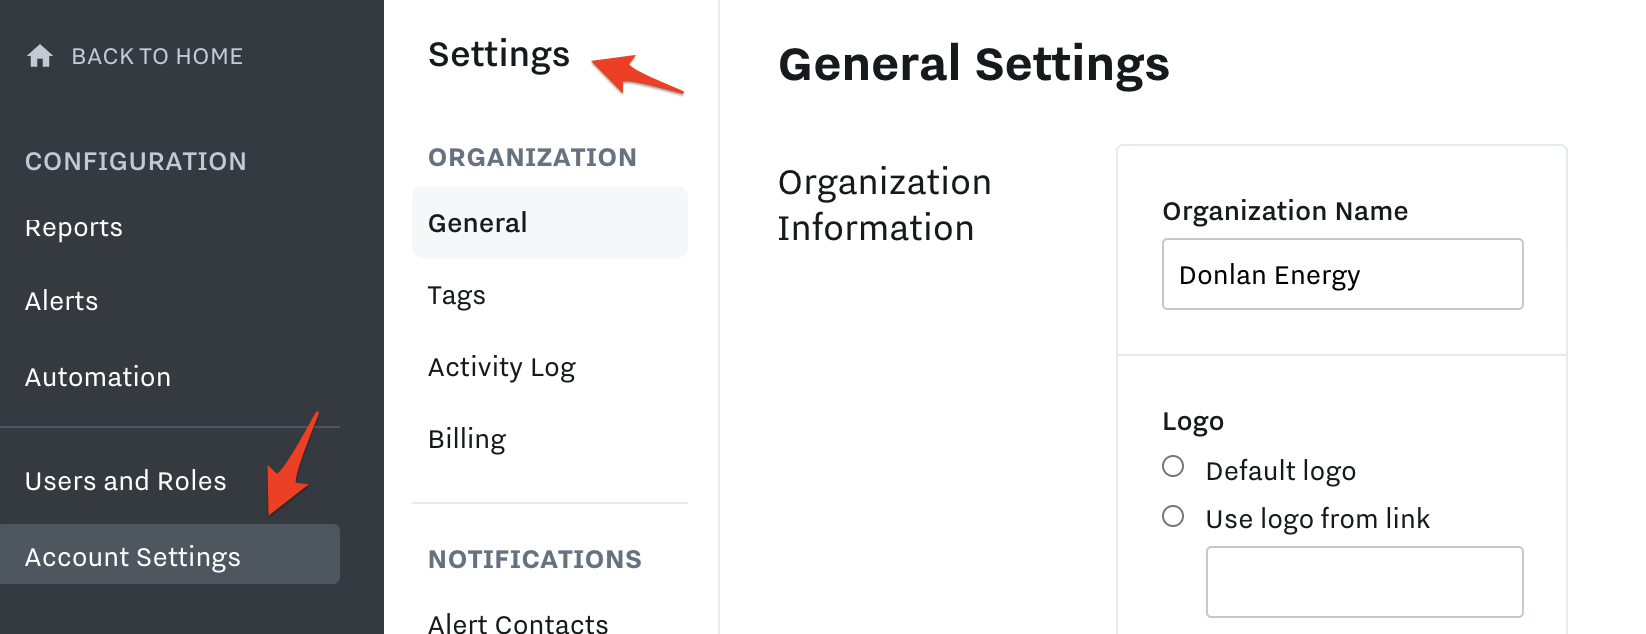This screenshot has width=1646, height=634.
Task: Click the ORGANIZATION section header
Action: pos(533,157)
